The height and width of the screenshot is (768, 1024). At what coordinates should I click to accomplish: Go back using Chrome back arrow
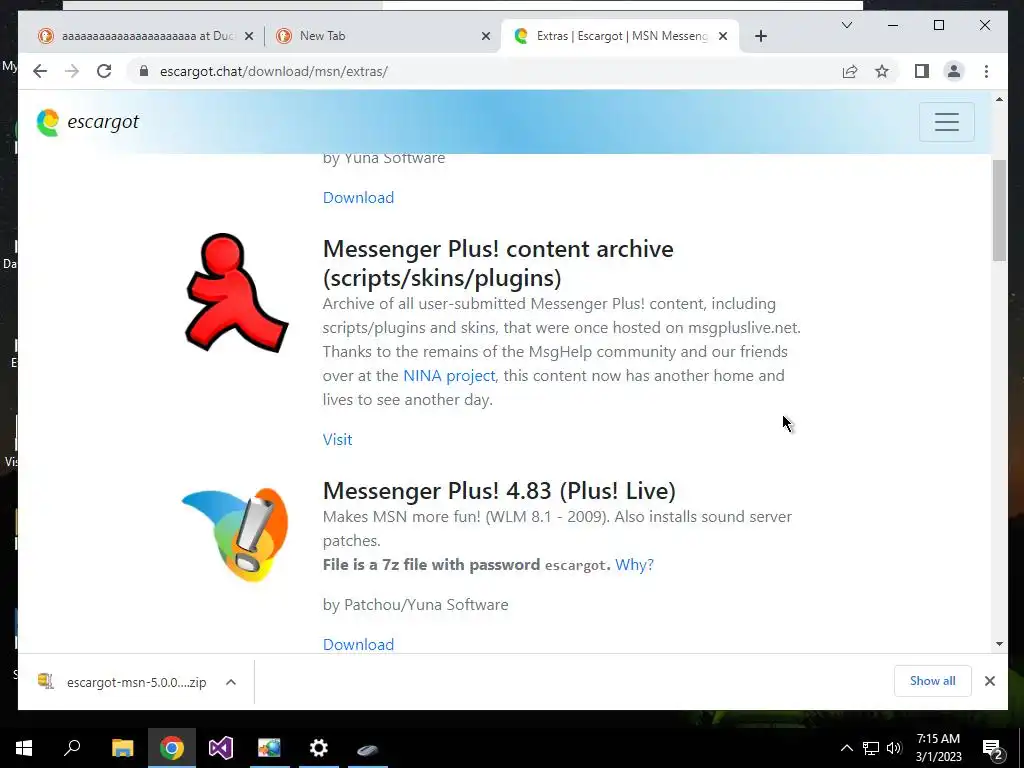click(x=40, y=71)
